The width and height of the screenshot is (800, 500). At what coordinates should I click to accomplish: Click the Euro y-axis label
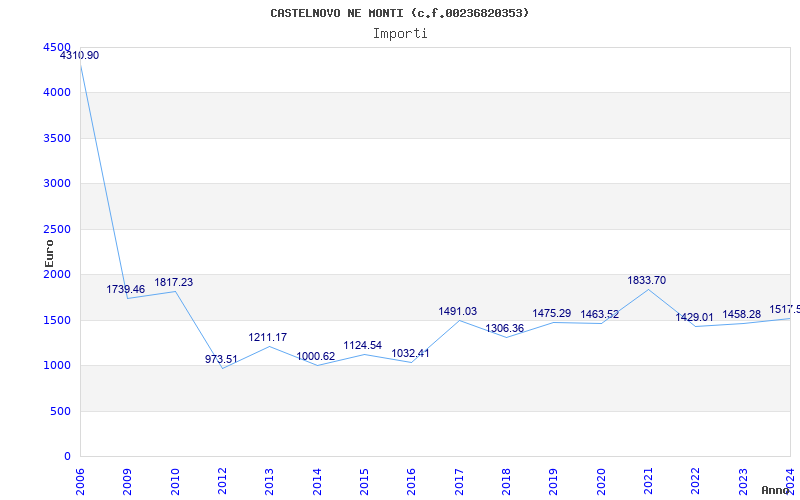49,252
